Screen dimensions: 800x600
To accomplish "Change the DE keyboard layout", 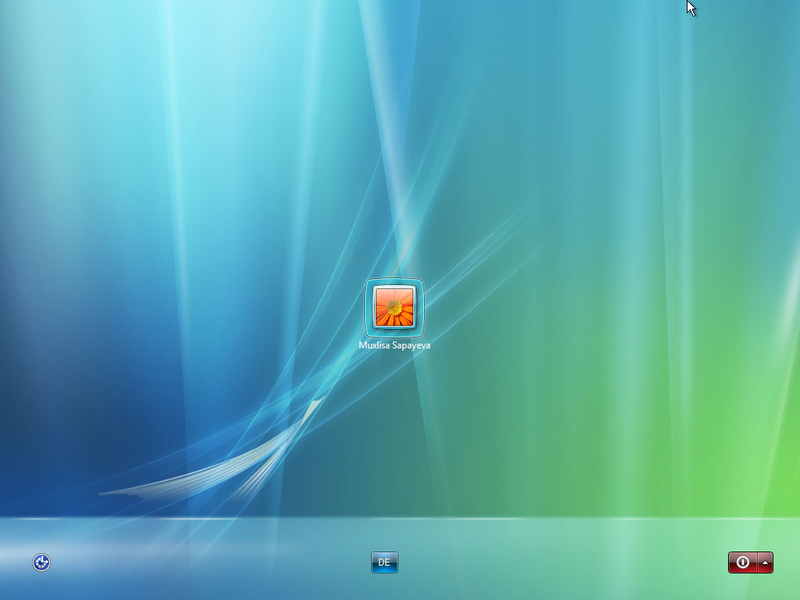I will [x=385, y=562].
